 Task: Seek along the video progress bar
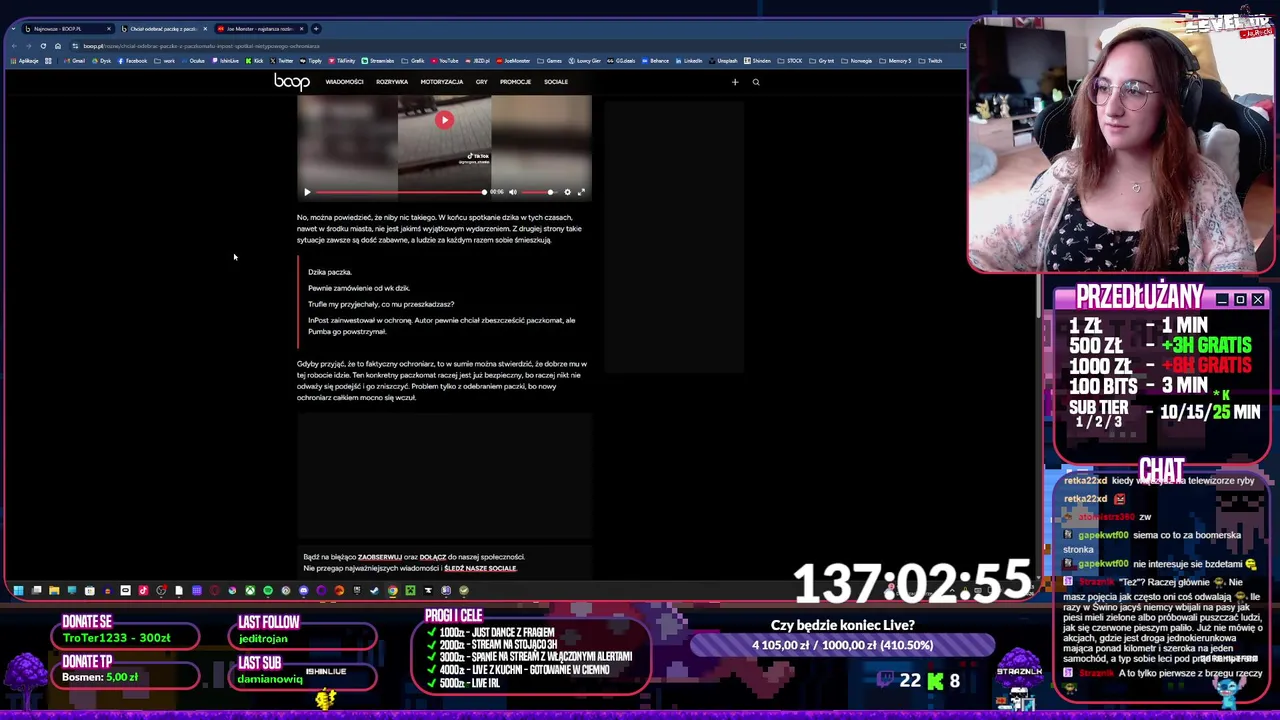tap(402, 192)
